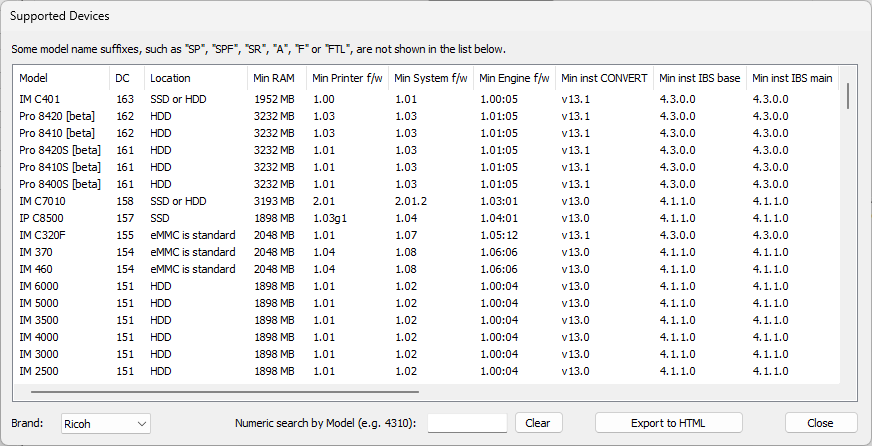Click the horizontal scrollbar at list bottom

point(220,392)
